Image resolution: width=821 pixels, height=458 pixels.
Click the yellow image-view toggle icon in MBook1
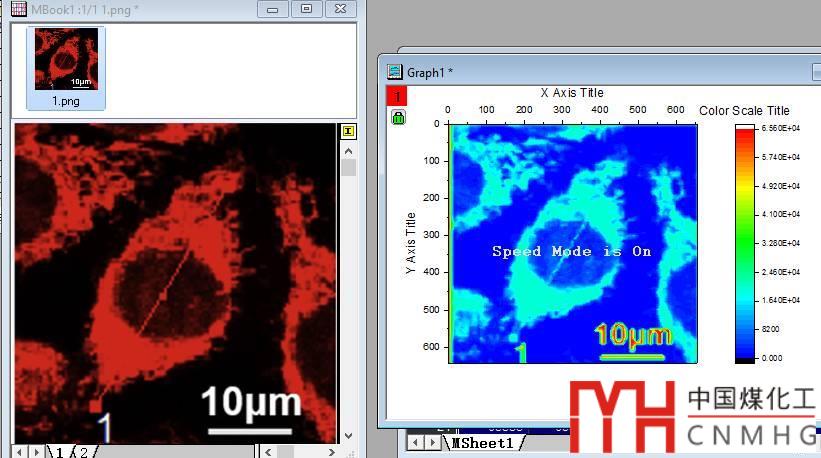[348, 131]
